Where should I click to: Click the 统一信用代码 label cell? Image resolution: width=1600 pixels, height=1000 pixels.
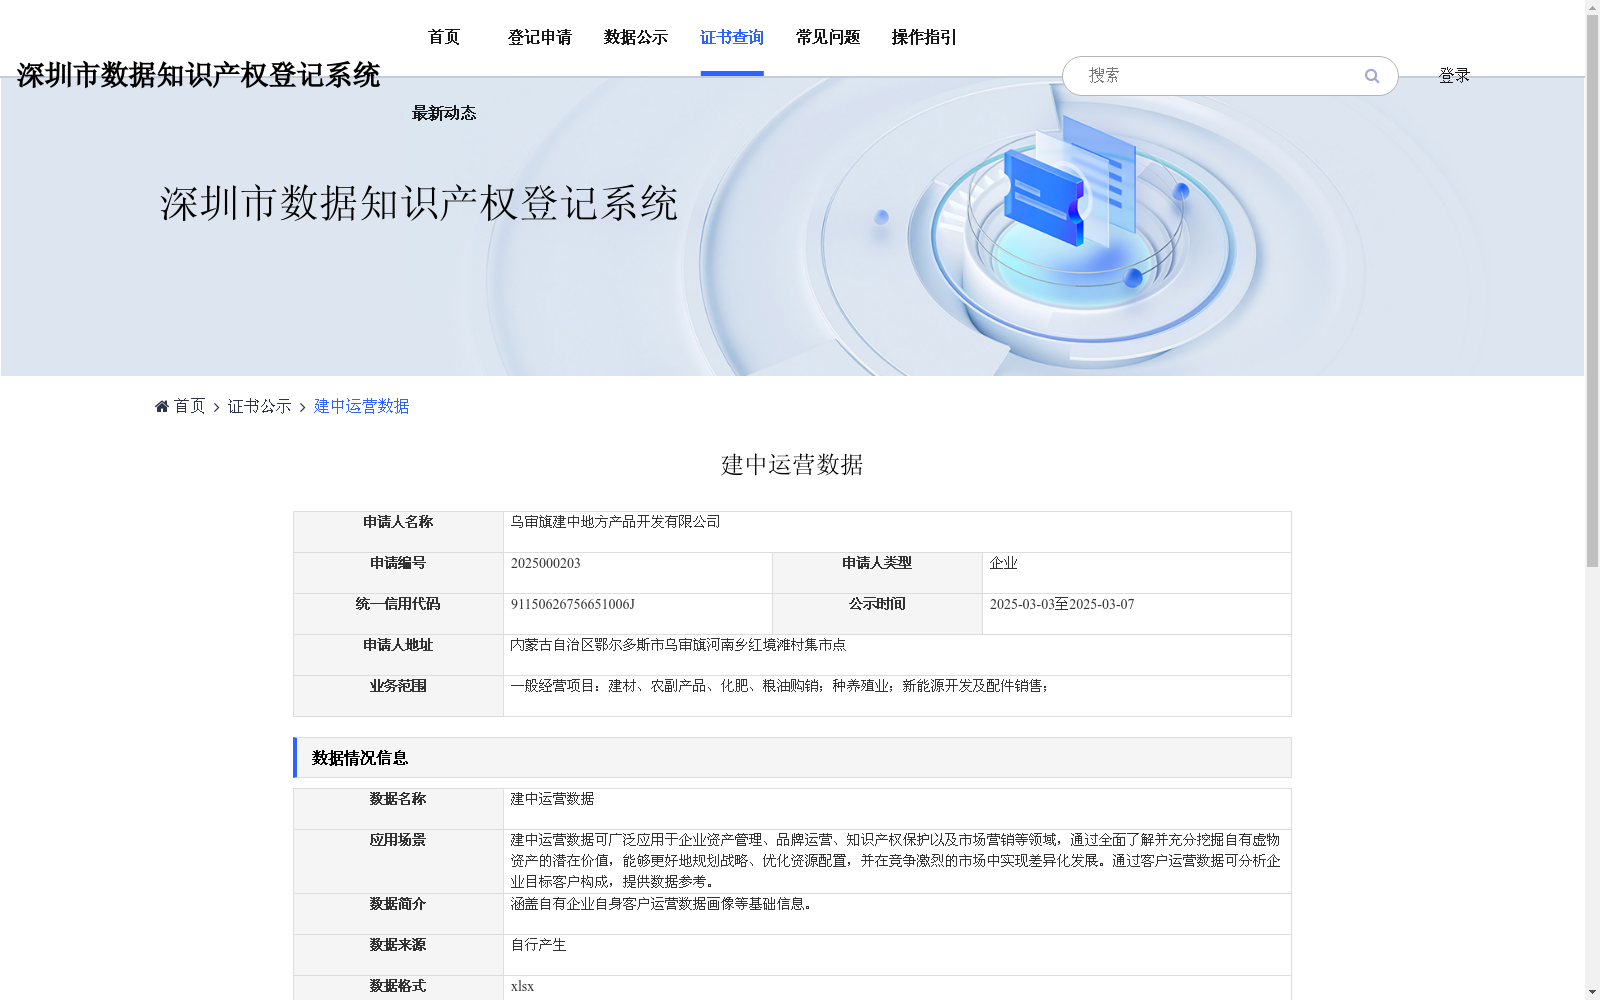coord(398,614)
